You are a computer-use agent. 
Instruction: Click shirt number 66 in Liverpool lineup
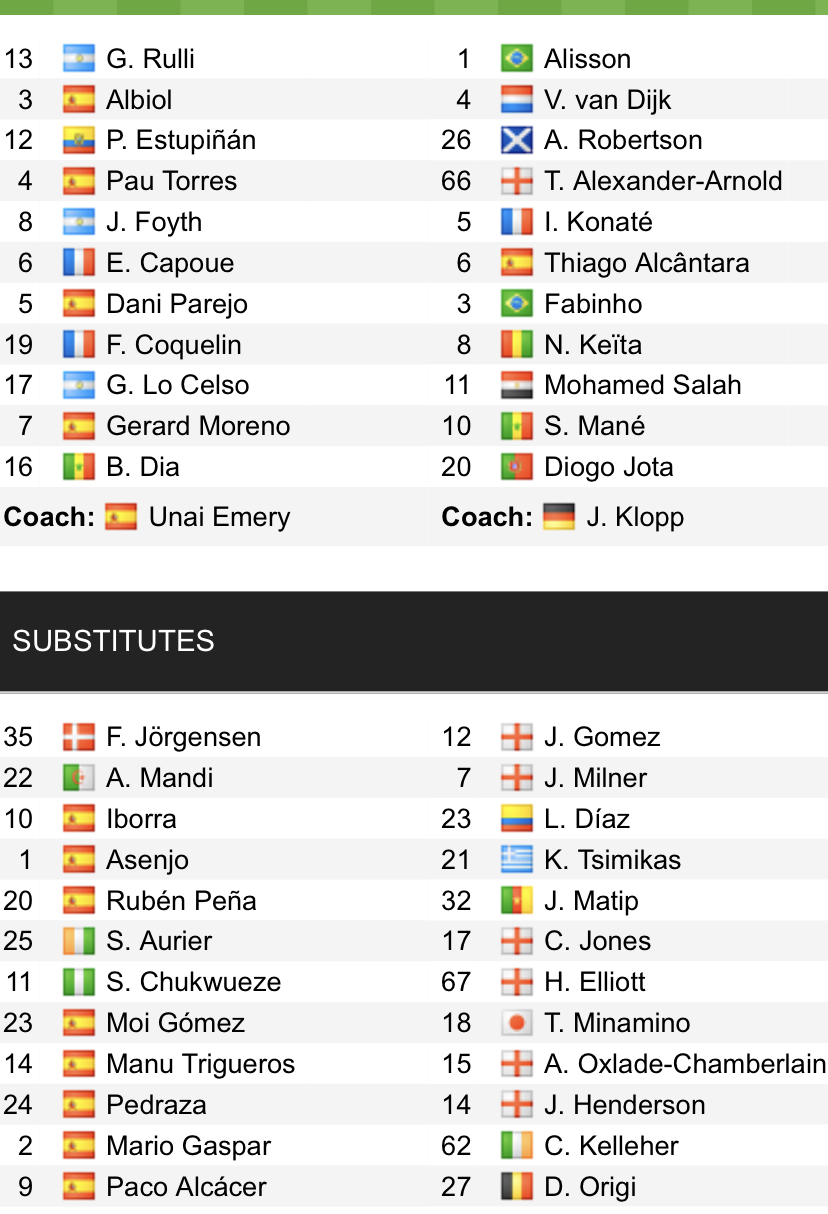pyautogui.click(x=456, y=182)
